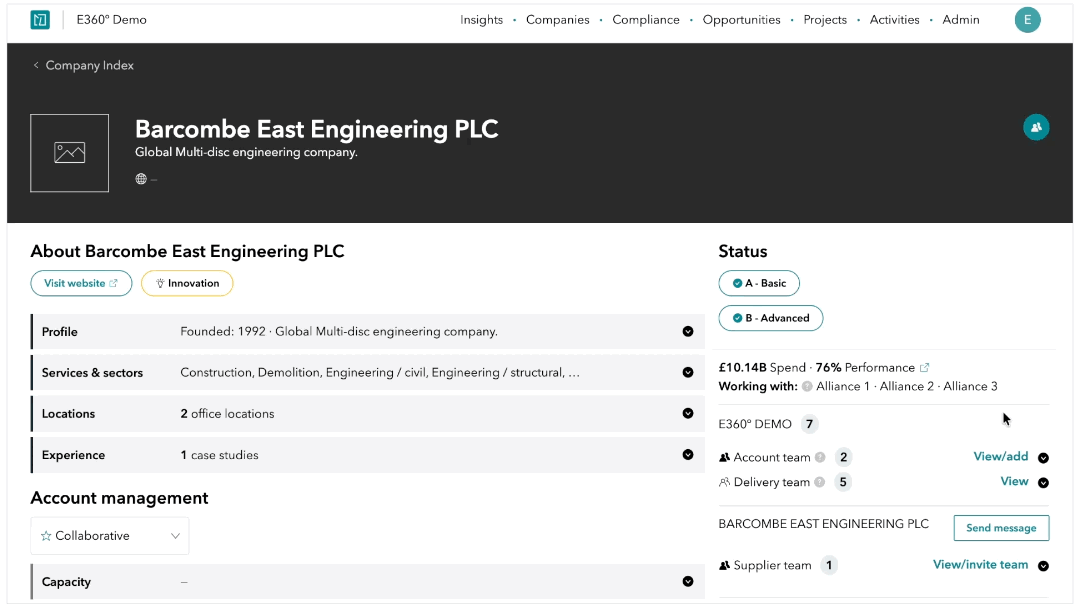Open the Compliance menu
This screenshot has height=608, width=1080.
(645, 20)
